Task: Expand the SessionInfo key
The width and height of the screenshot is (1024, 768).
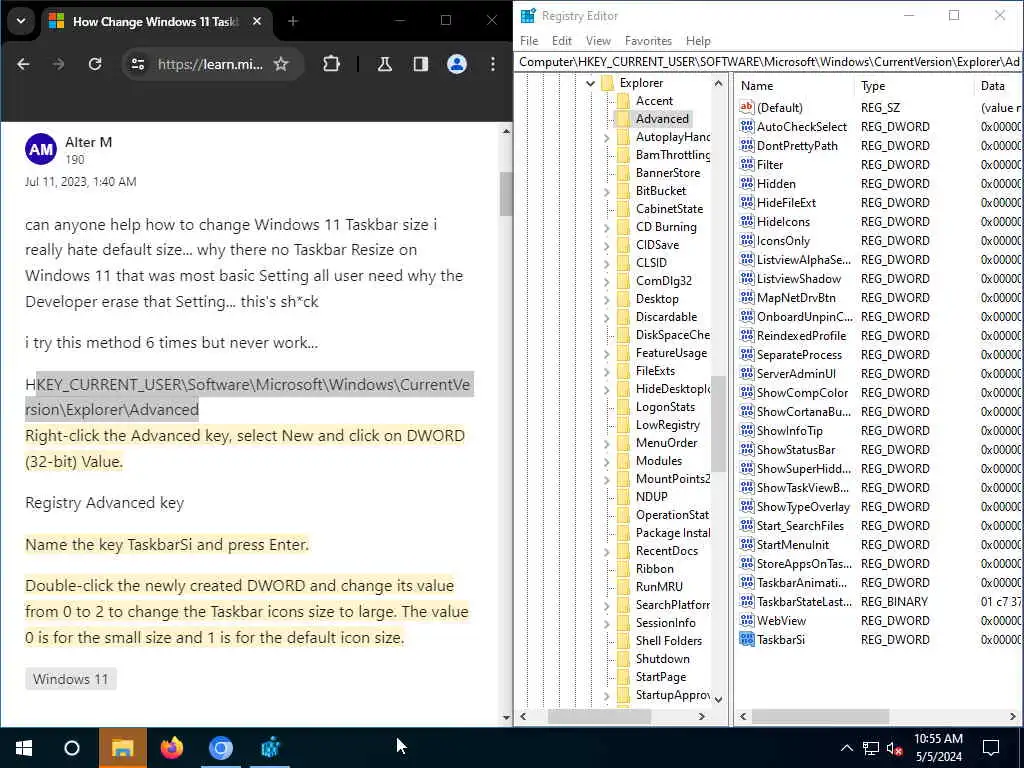Action: pos(607,624)
